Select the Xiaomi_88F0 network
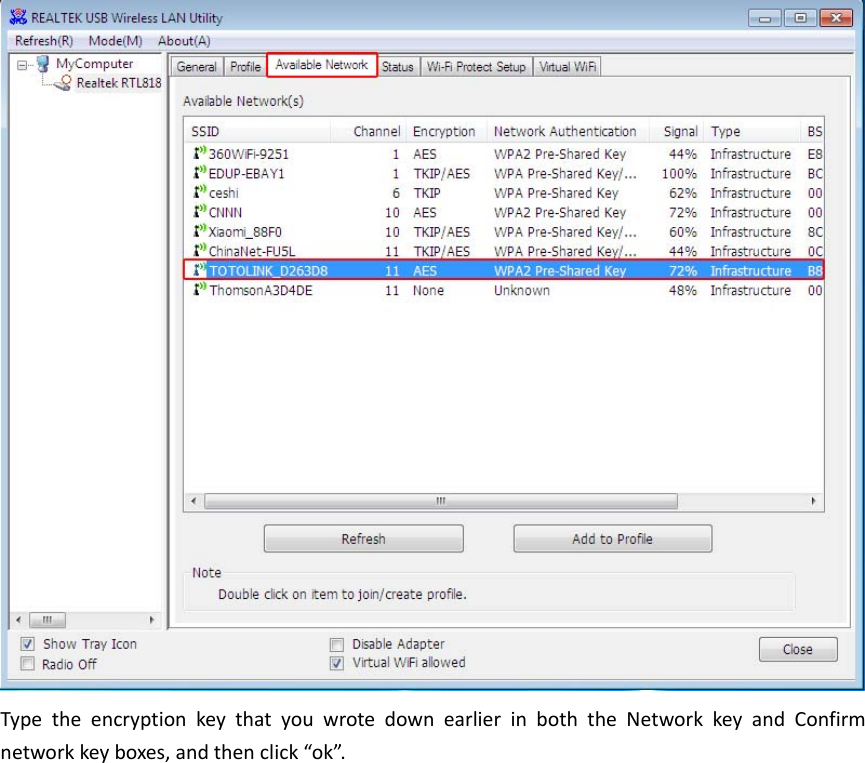The image size is (865, 763). click(x=504, y=231)
